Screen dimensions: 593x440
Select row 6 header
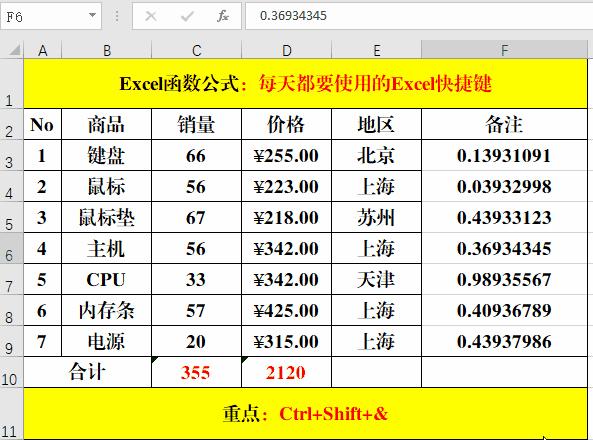pos(11,248)
